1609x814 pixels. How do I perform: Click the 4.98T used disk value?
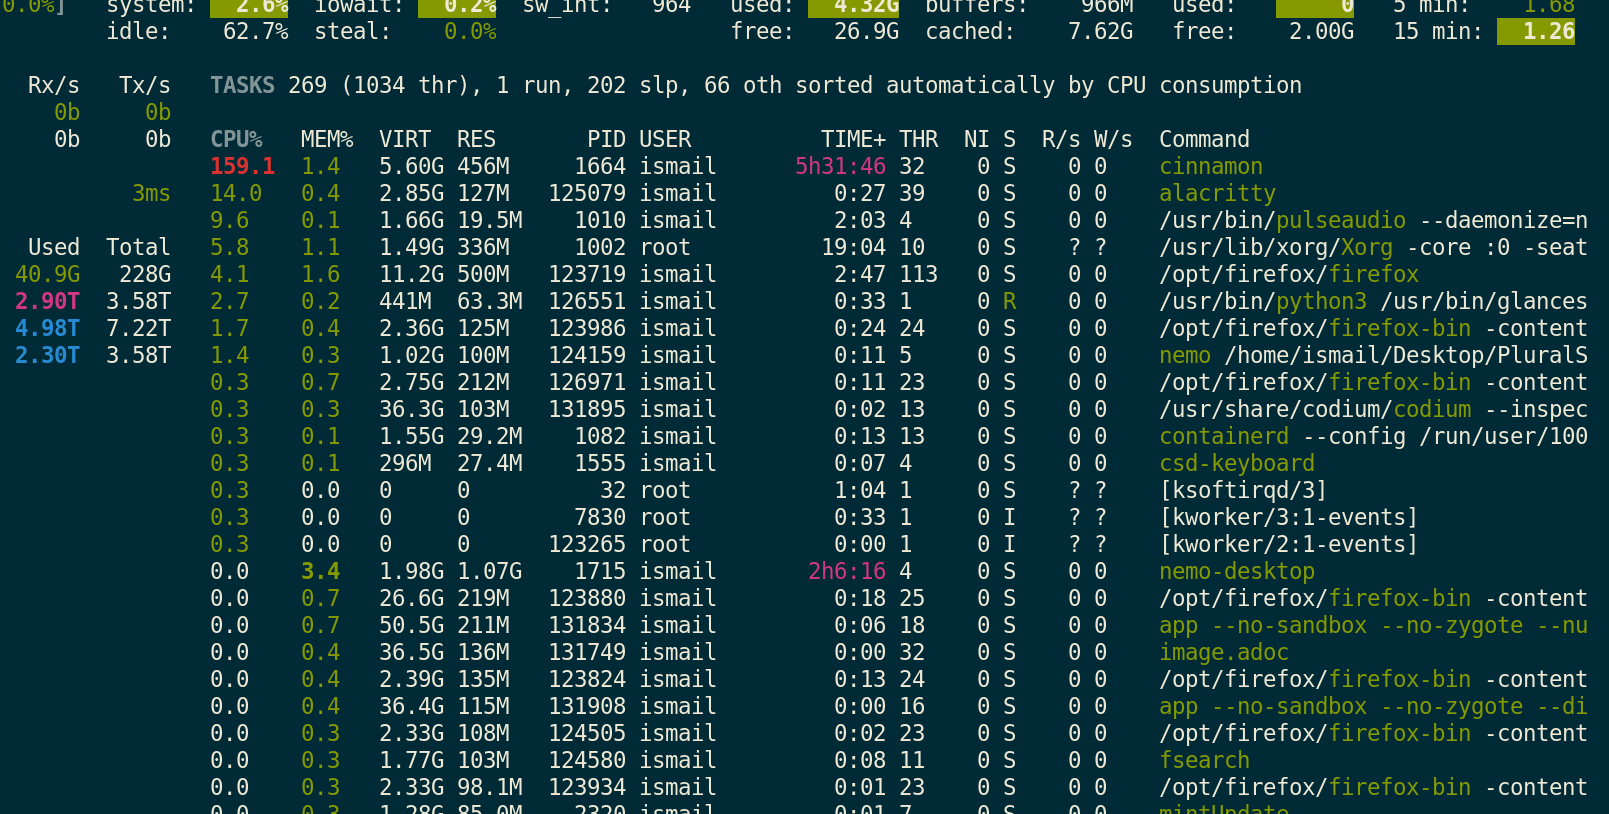tap(47, 328)
